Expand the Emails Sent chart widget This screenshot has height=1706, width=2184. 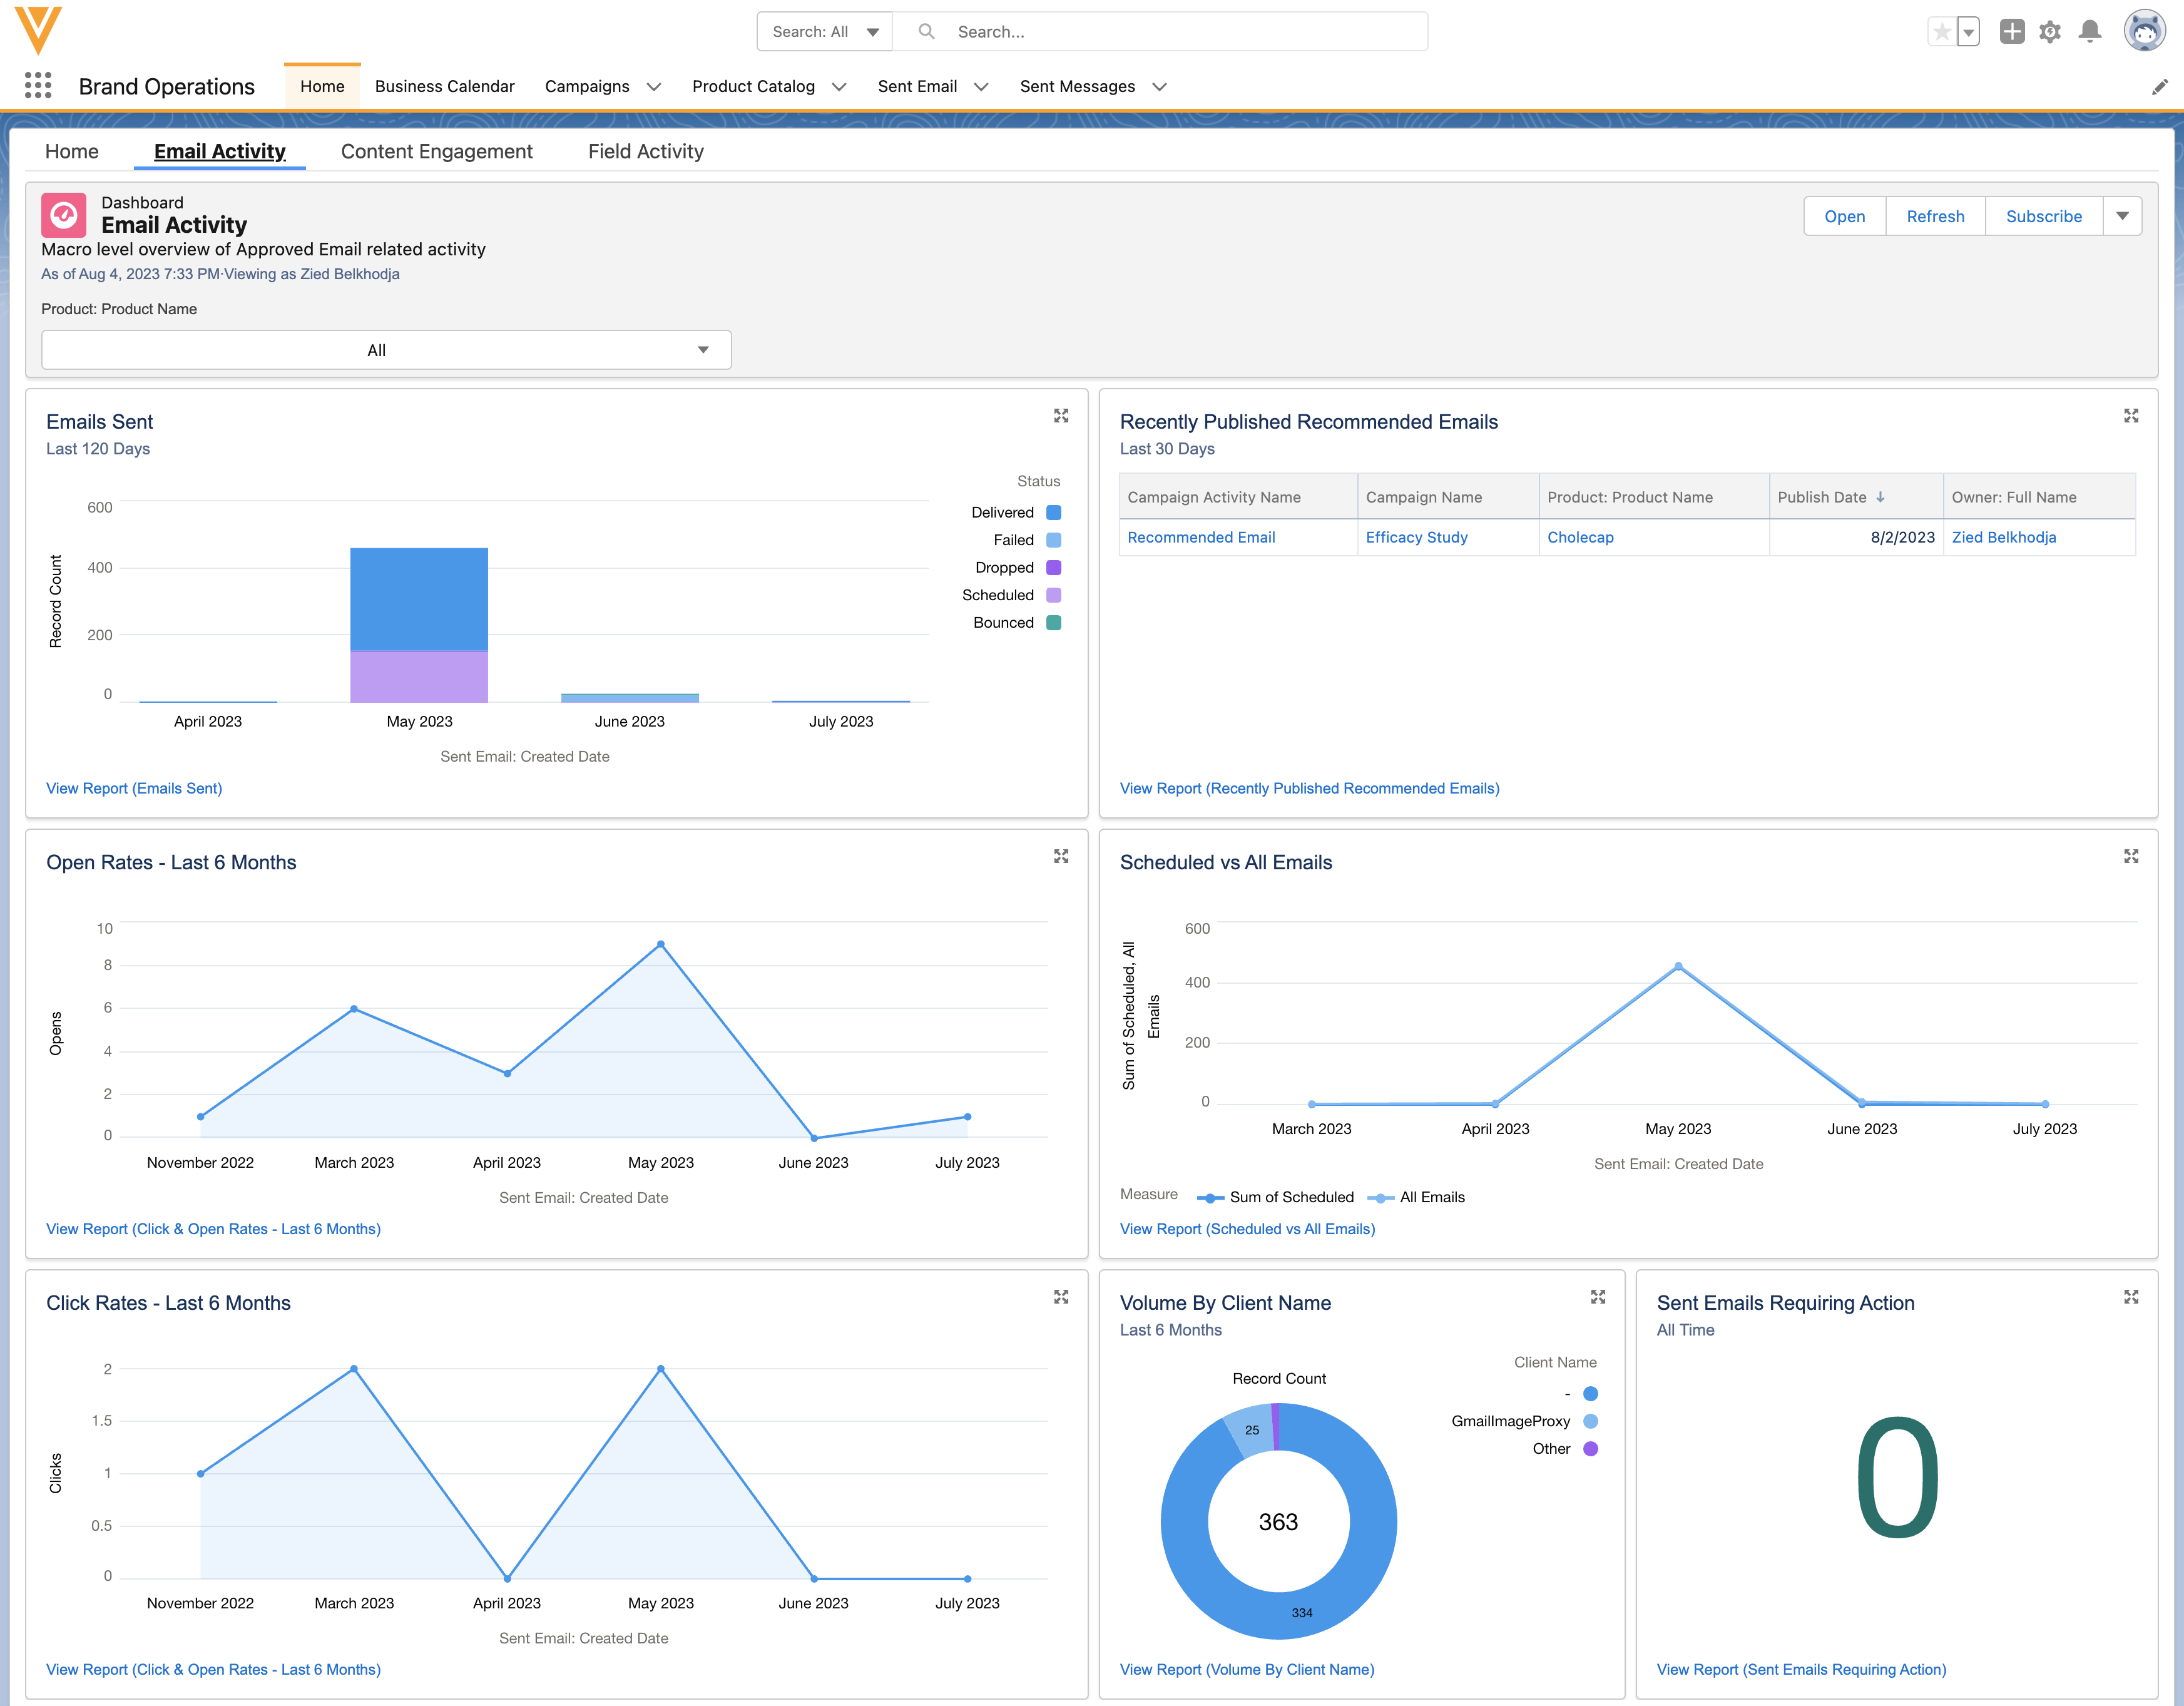[1061, 416]
